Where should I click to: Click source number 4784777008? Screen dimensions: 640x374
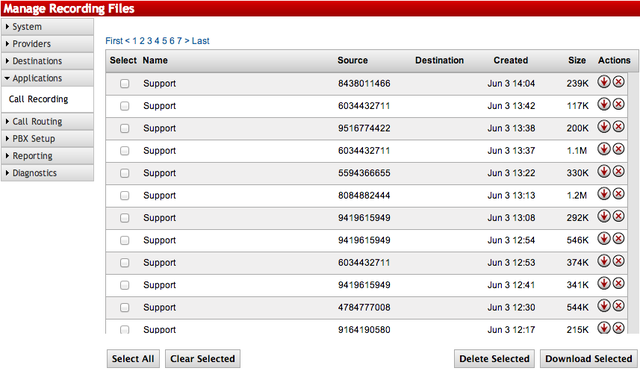(364, 307)
